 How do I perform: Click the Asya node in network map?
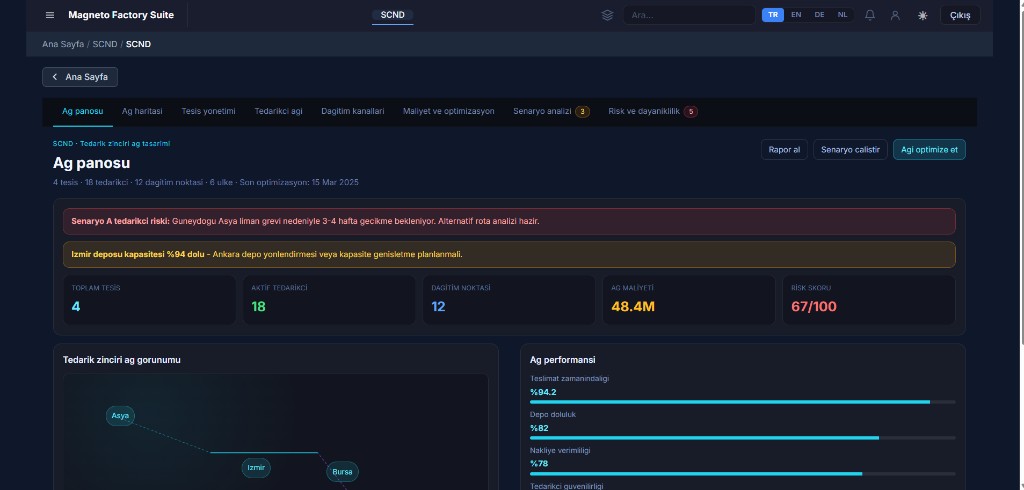120,416
